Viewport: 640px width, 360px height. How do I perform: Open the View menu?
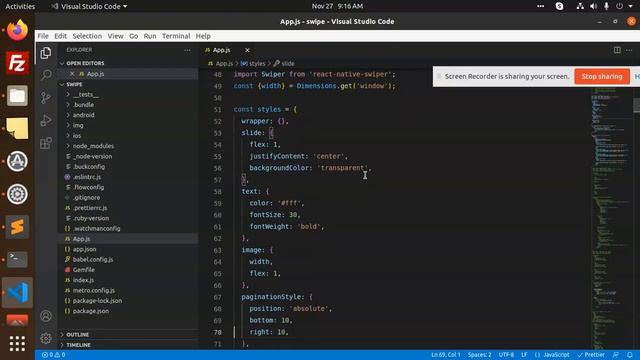pos(116,36)
